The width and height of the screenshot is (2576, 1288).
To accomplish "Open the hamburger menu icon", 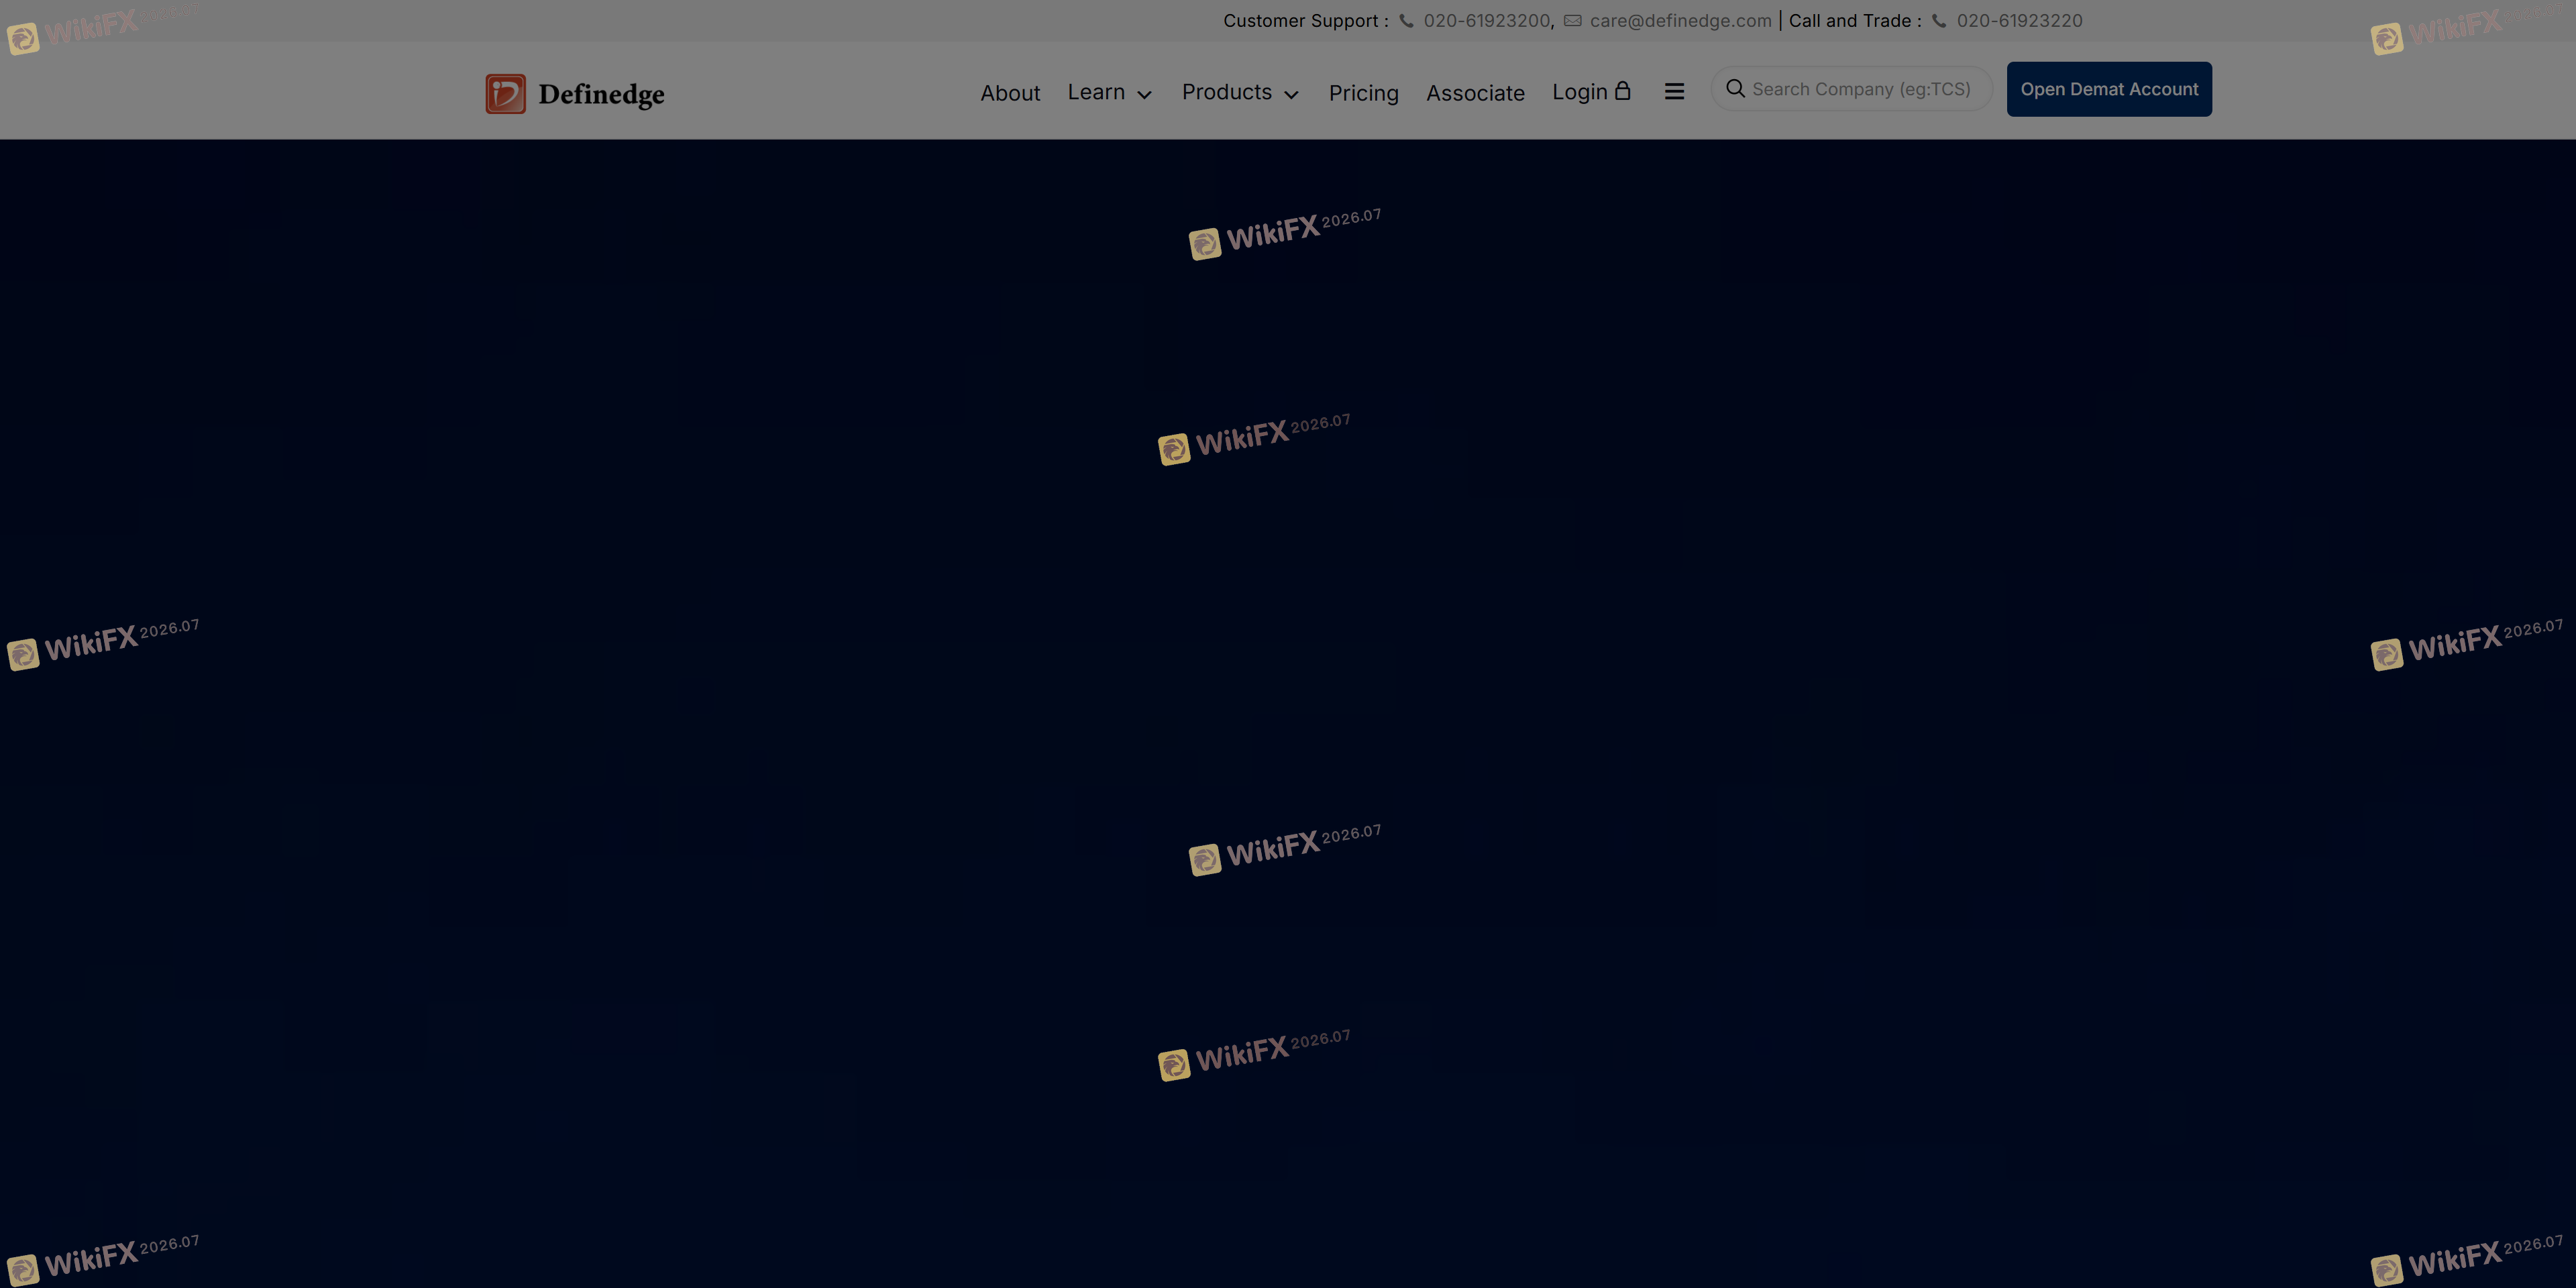I will (x=1674, y=92).
